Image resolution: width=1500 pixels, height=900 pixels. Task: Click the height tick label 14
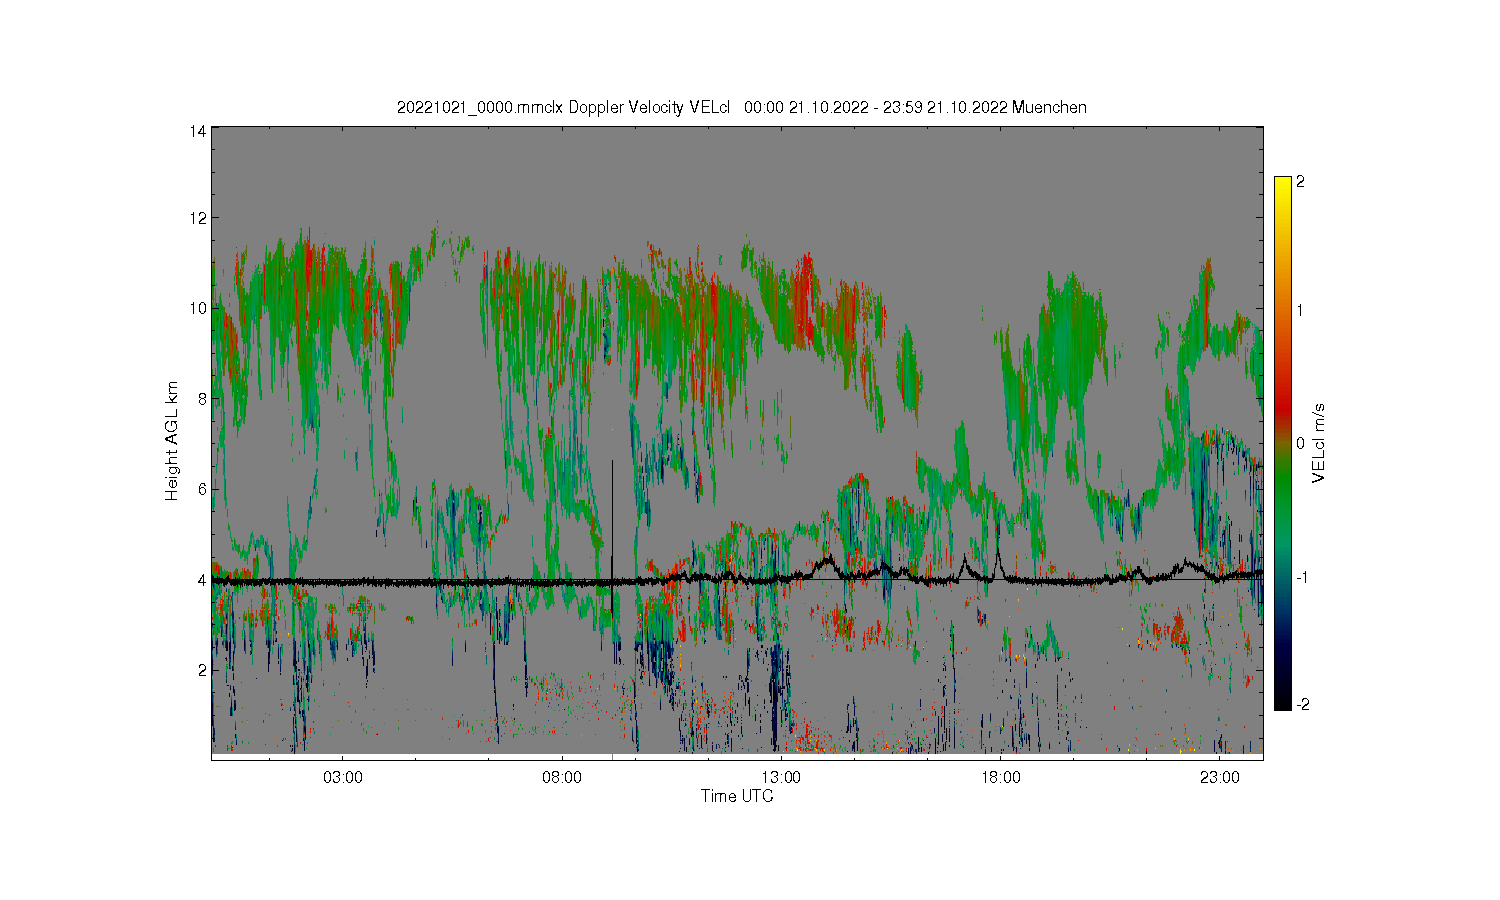click(x=199, y=131)
